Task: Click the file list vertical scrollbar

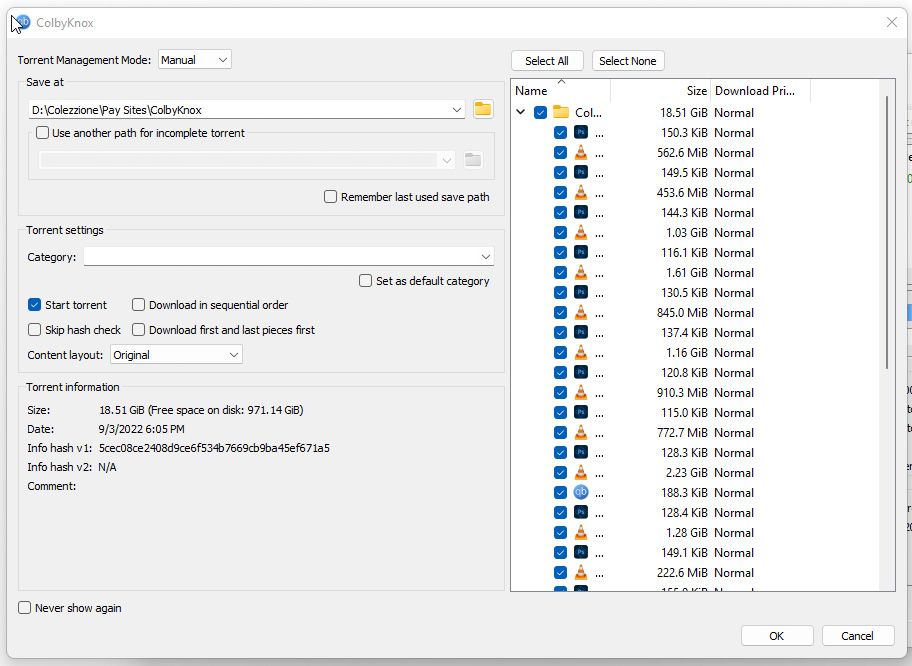Action: pyautogui.click(x=885, y=230)
